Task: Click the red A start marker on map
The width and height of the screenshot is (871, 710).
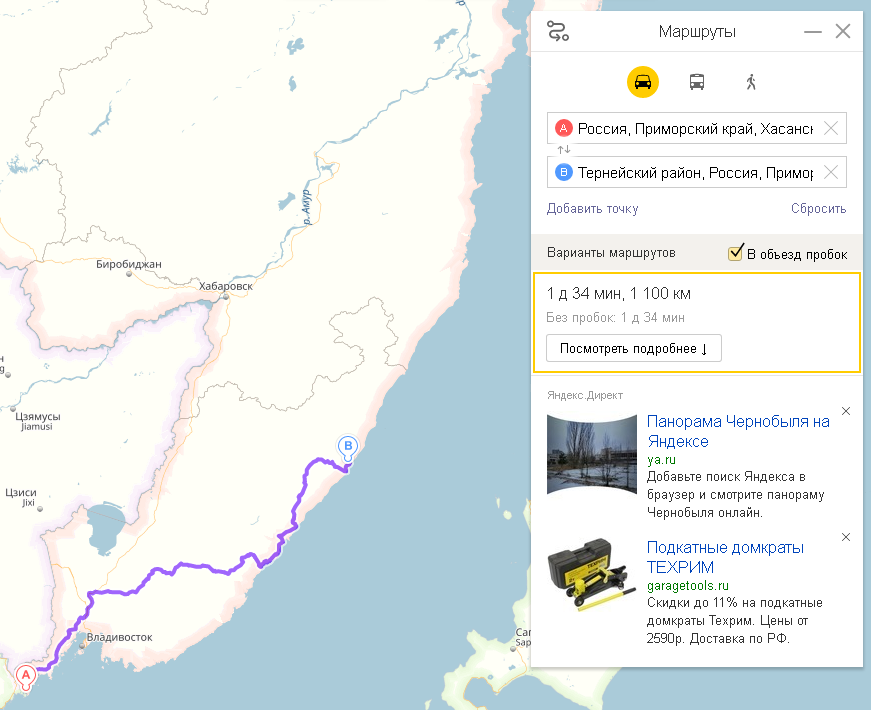Action: coord(27,677)
